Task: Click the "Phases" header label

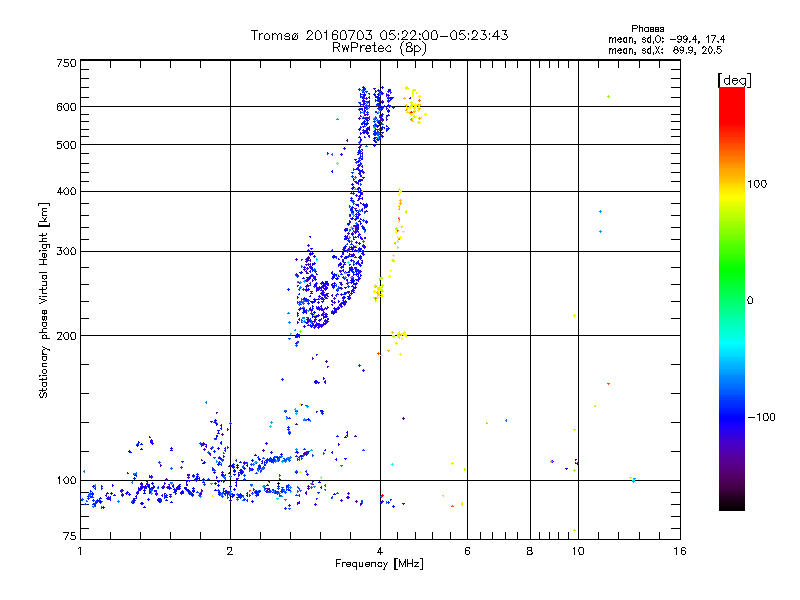Action: (x=647, y=29)
